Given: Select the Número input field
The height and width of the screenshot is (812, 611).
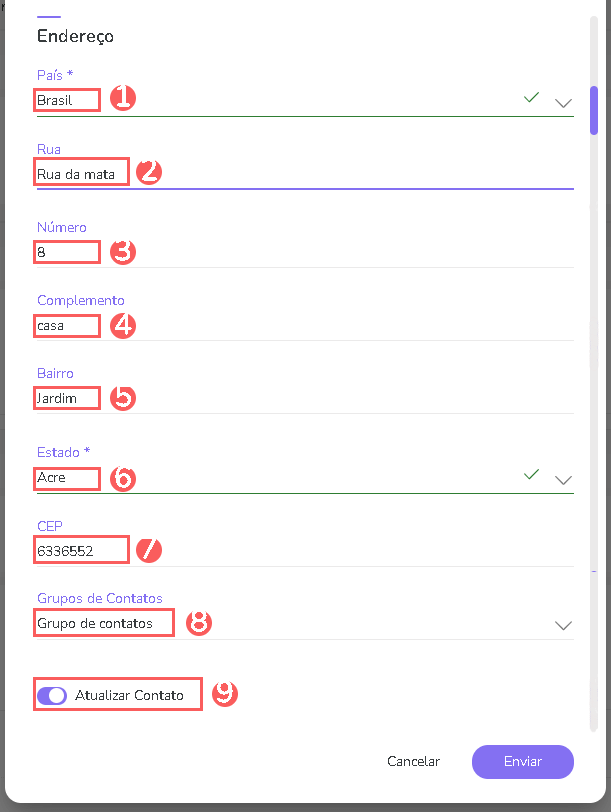Looking at the screenshot, I should (65, 252).
